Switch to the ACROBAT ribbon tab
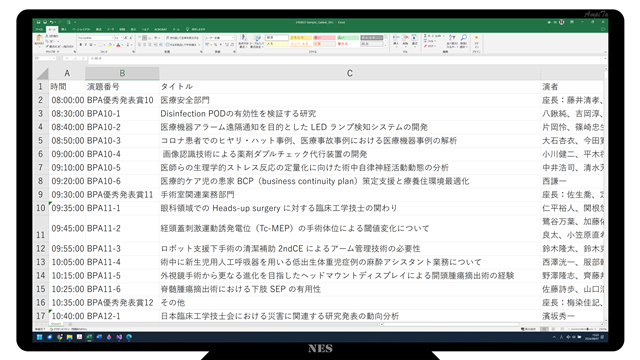The height and width of the screenshot is (360, 640). pyautogui.click(x=160, y=29)
